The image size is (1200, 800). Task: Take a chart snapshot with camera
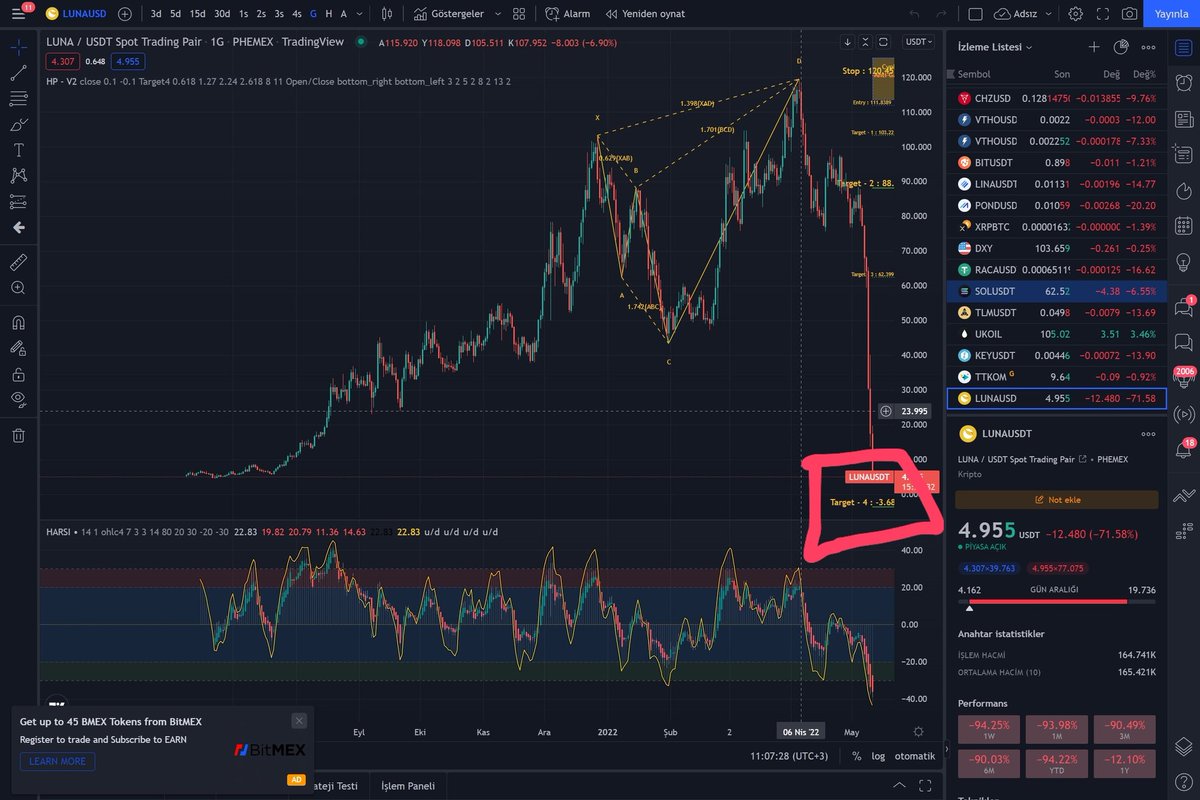click(1129, 14)
